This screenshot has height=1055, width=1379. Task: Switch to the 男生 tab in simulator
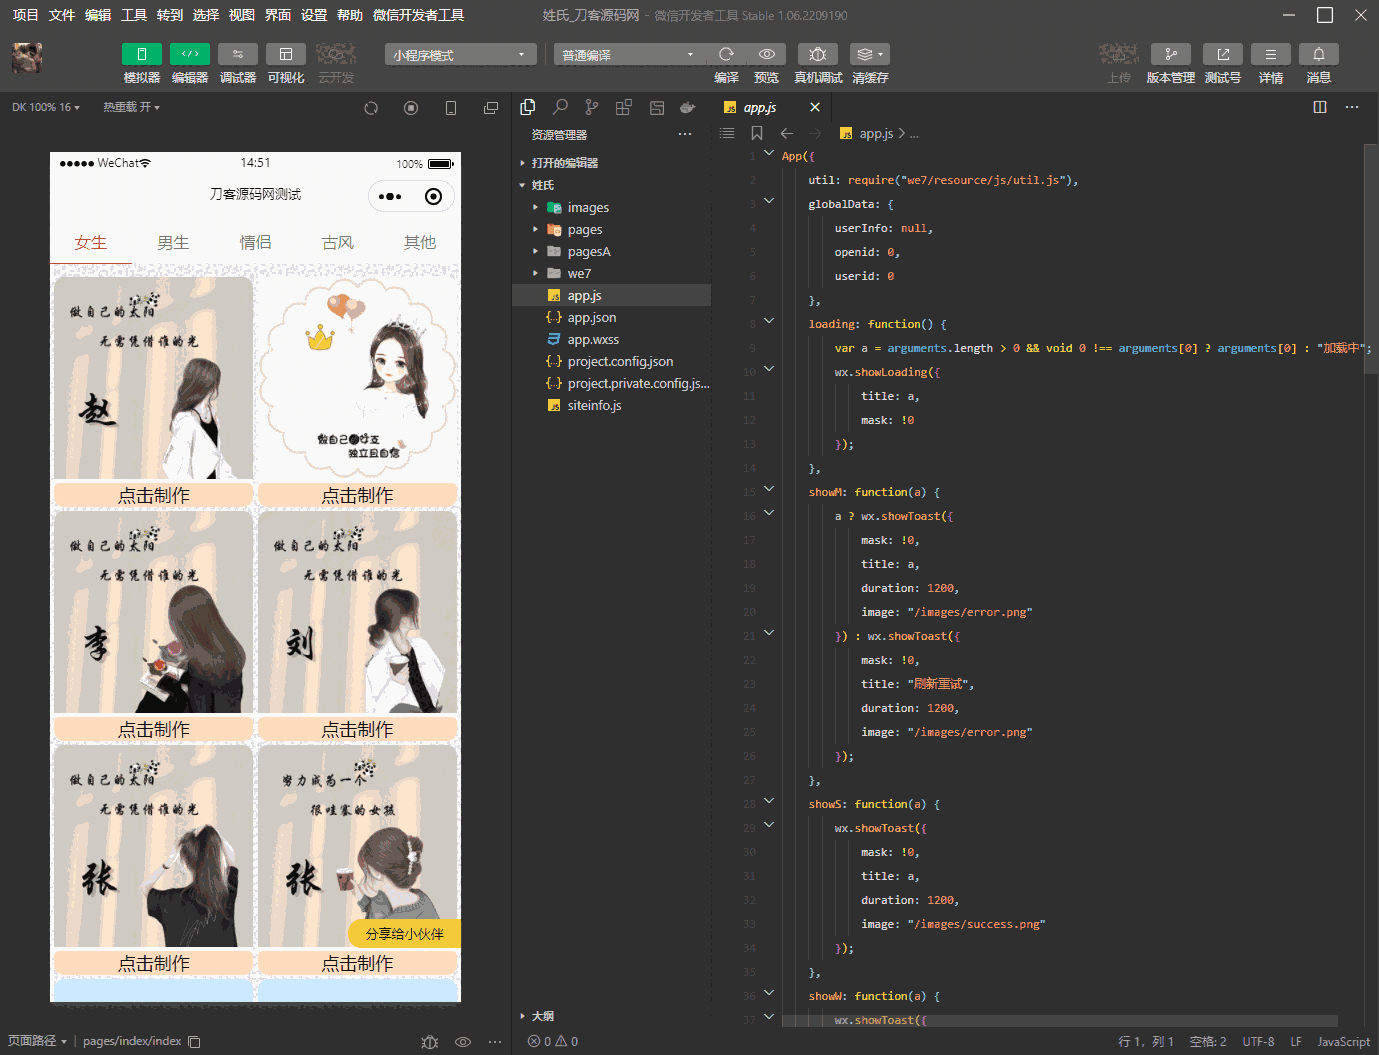[173, 243]
